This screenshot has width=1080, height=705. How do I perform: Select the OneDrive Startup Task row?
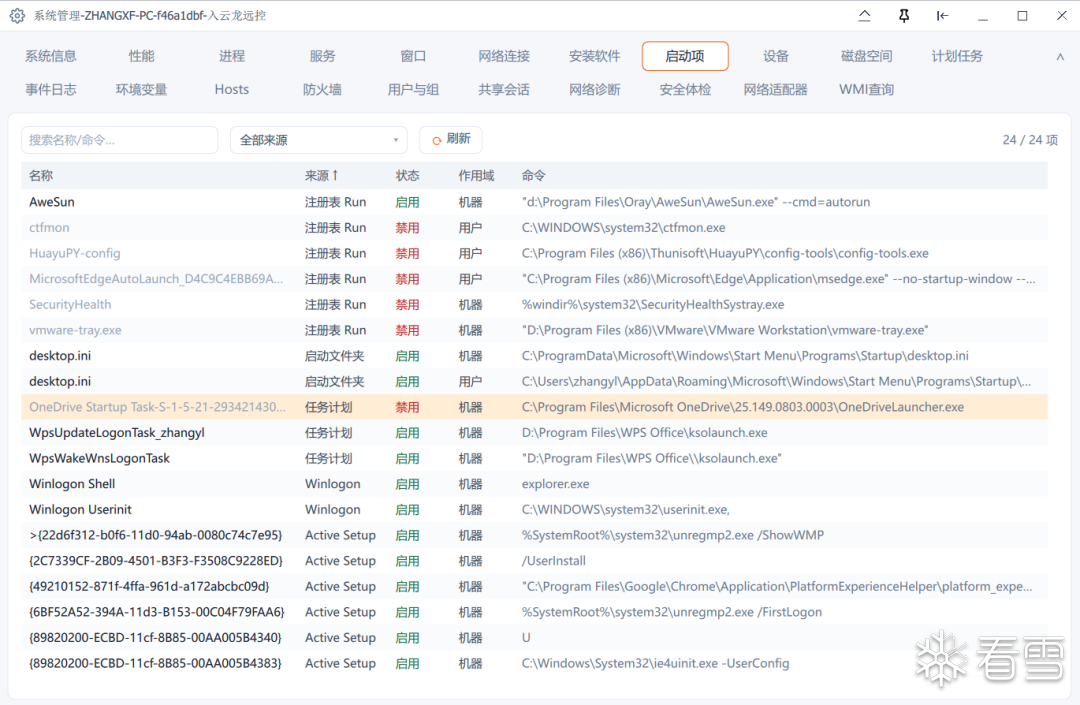pos(534,407)
